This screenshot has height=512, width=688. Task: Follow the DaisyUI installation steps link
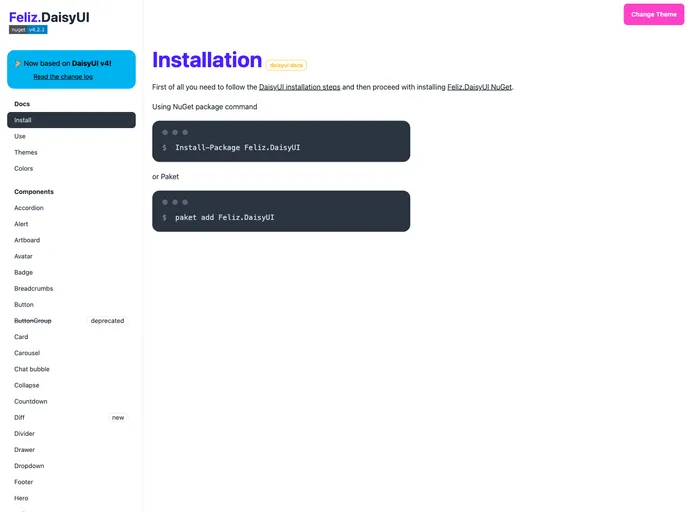299,87
